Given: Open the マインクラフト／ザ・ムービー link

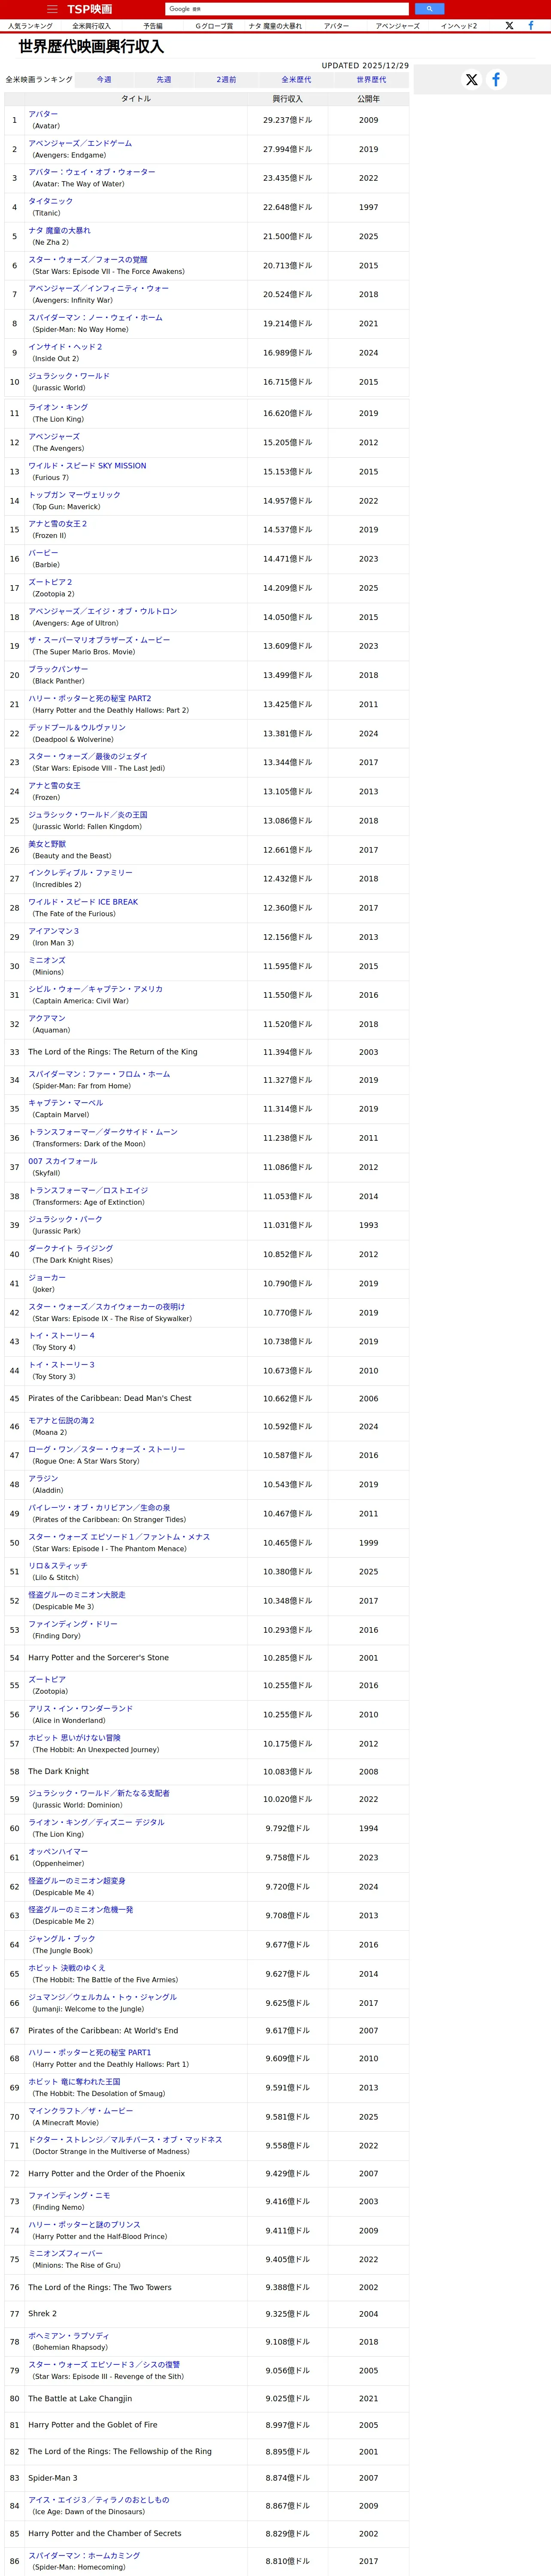Looking at the screenshot, I should click(x=80, y=2110).
